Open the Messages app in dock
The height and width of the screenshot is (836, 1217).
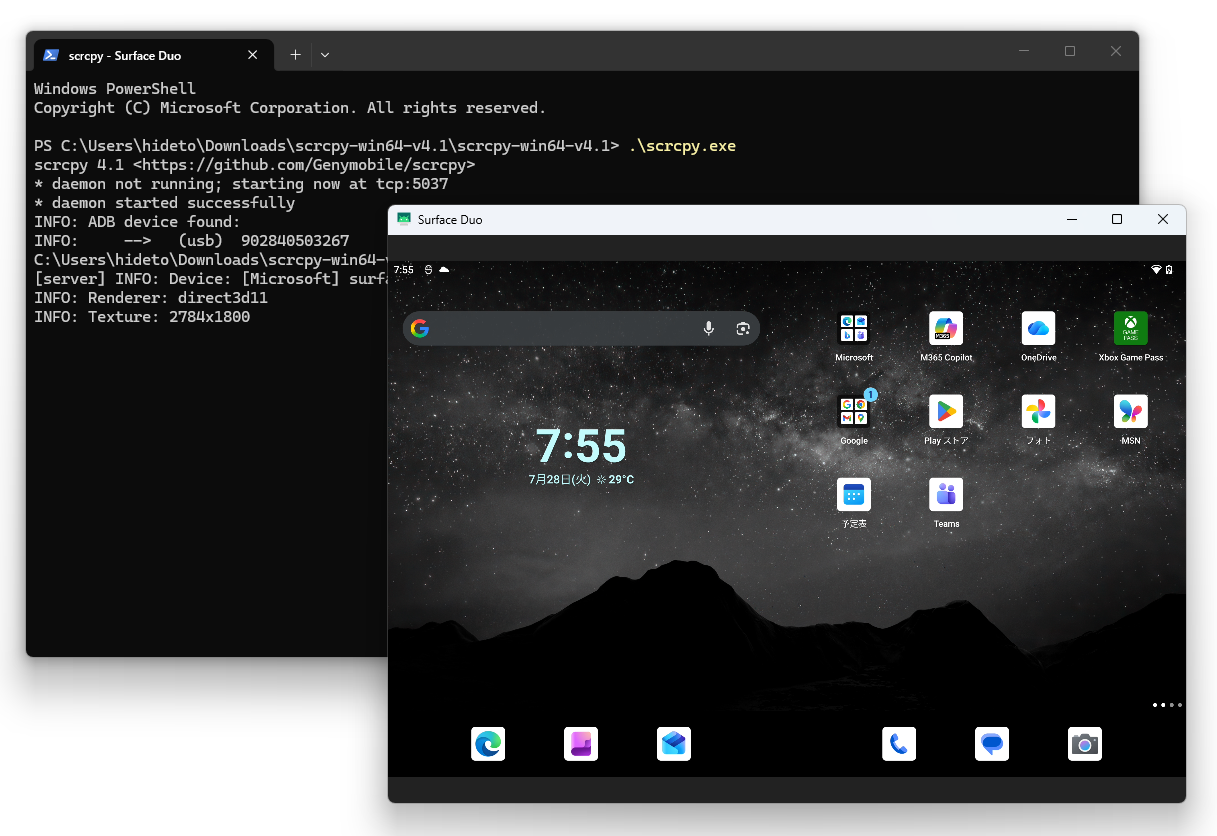(x=992, y=744)
